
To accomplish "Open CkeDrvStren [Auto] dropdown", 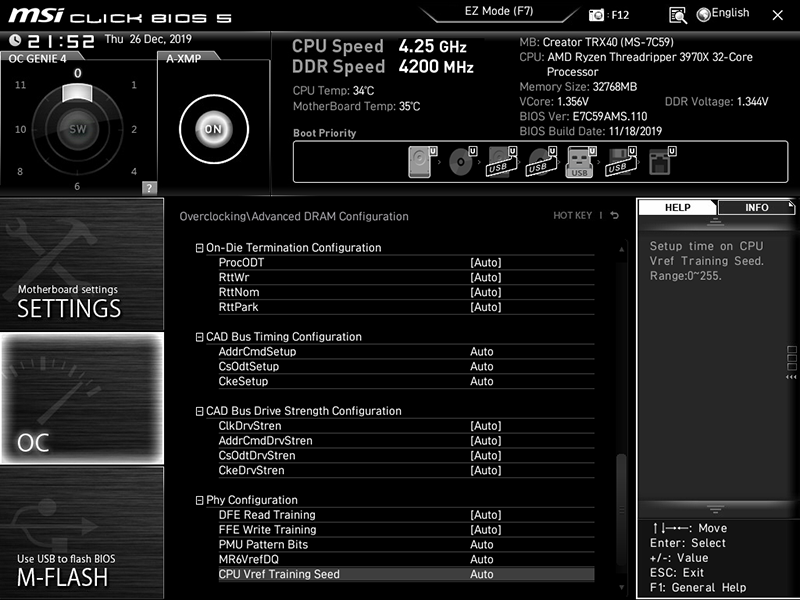I will (x=486, y=470).
